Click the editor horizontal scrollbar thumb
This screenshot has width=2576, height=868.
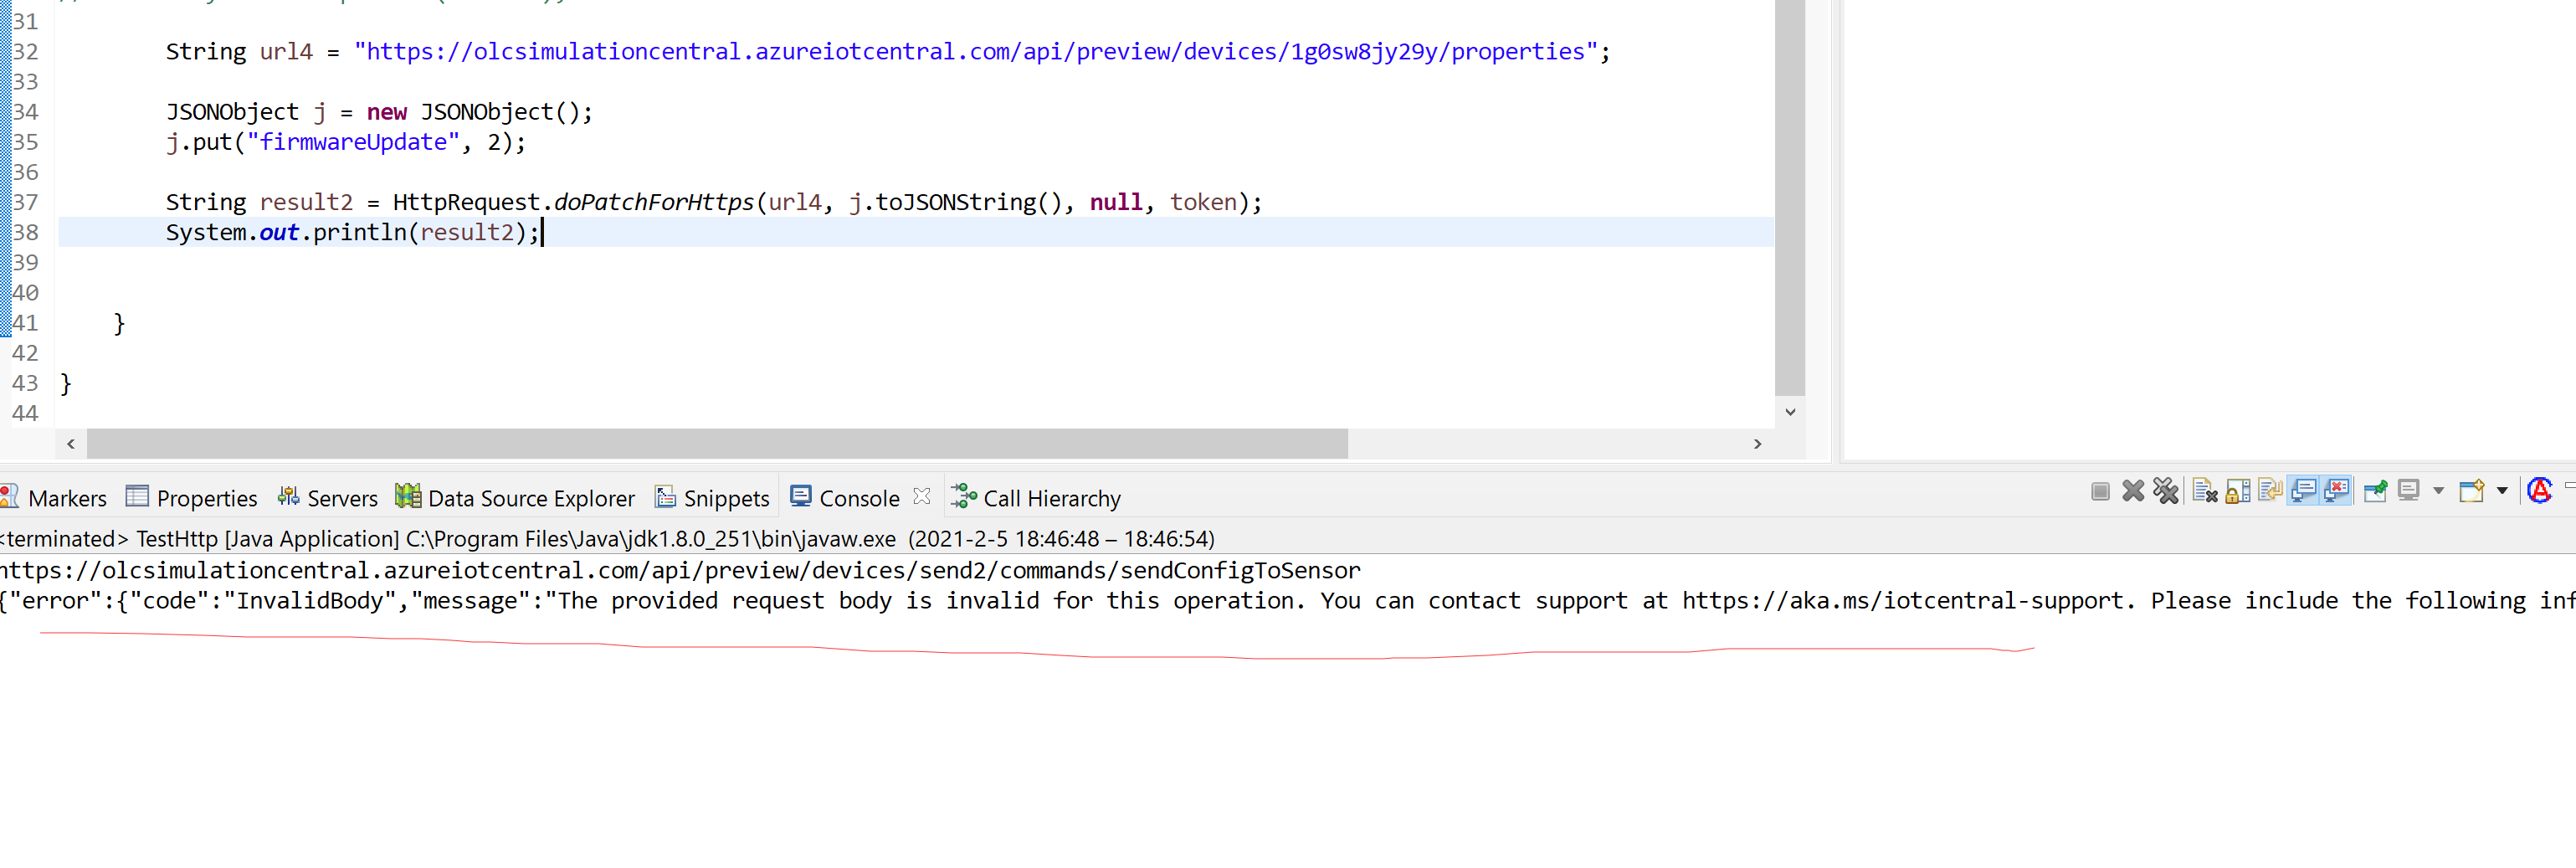717,444
